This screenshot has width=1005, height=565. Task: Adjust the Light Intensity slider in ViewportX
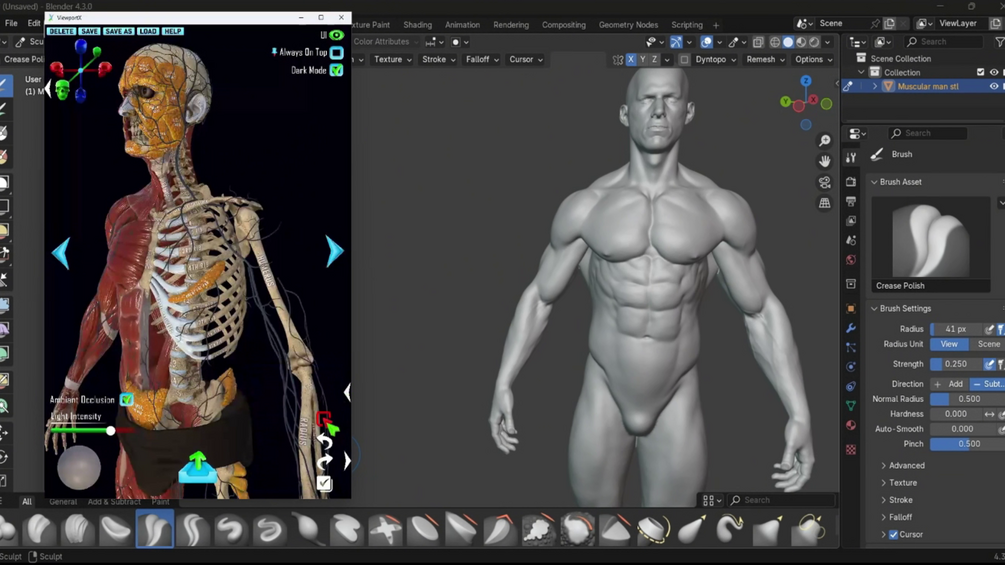[93, 430]
